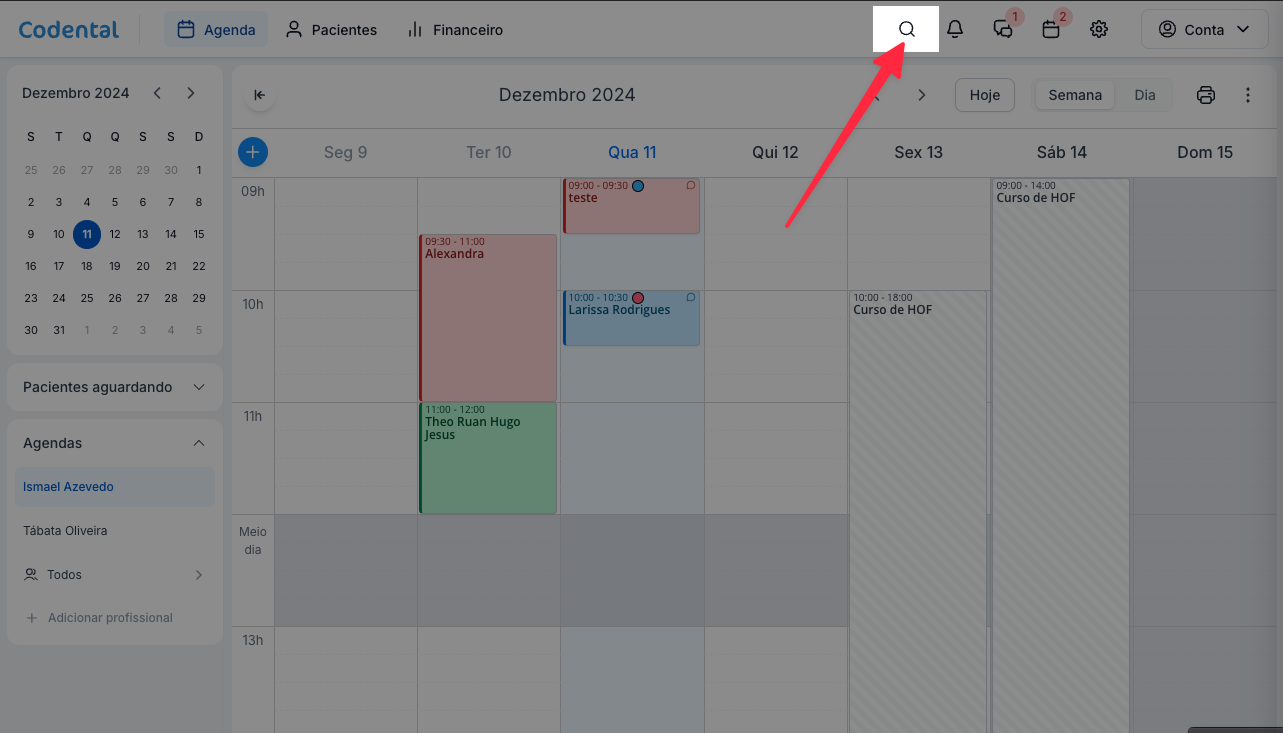Open the settings gear icon
Screen dimensions: 1283x733
click(x=1099, y=29)
